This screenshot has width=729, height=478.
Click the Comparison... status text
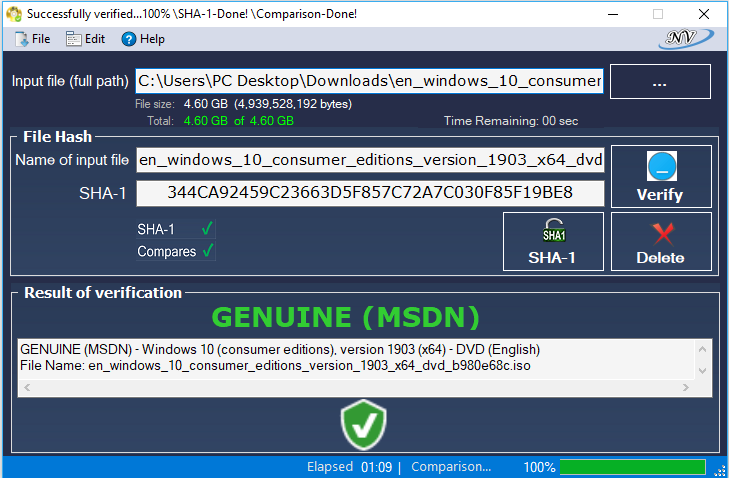(x=451, y=467)
